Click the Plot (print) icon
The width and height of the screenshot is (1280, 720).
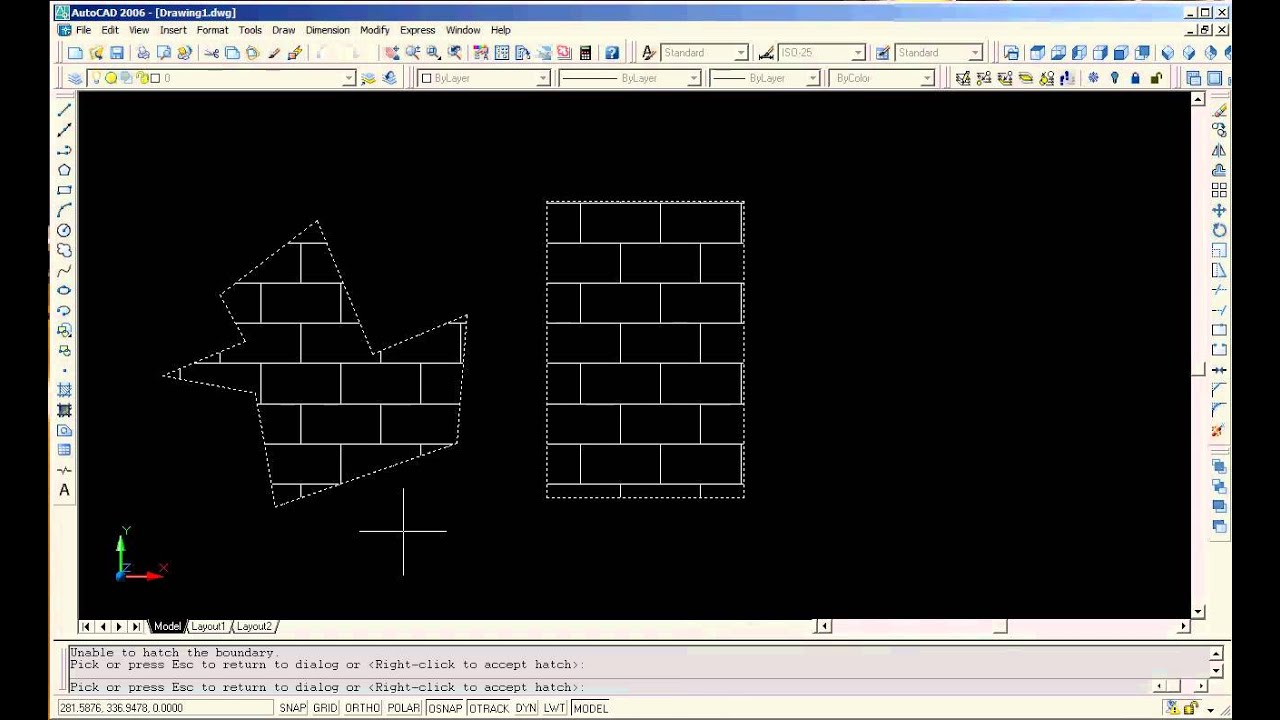click(143, 53)
